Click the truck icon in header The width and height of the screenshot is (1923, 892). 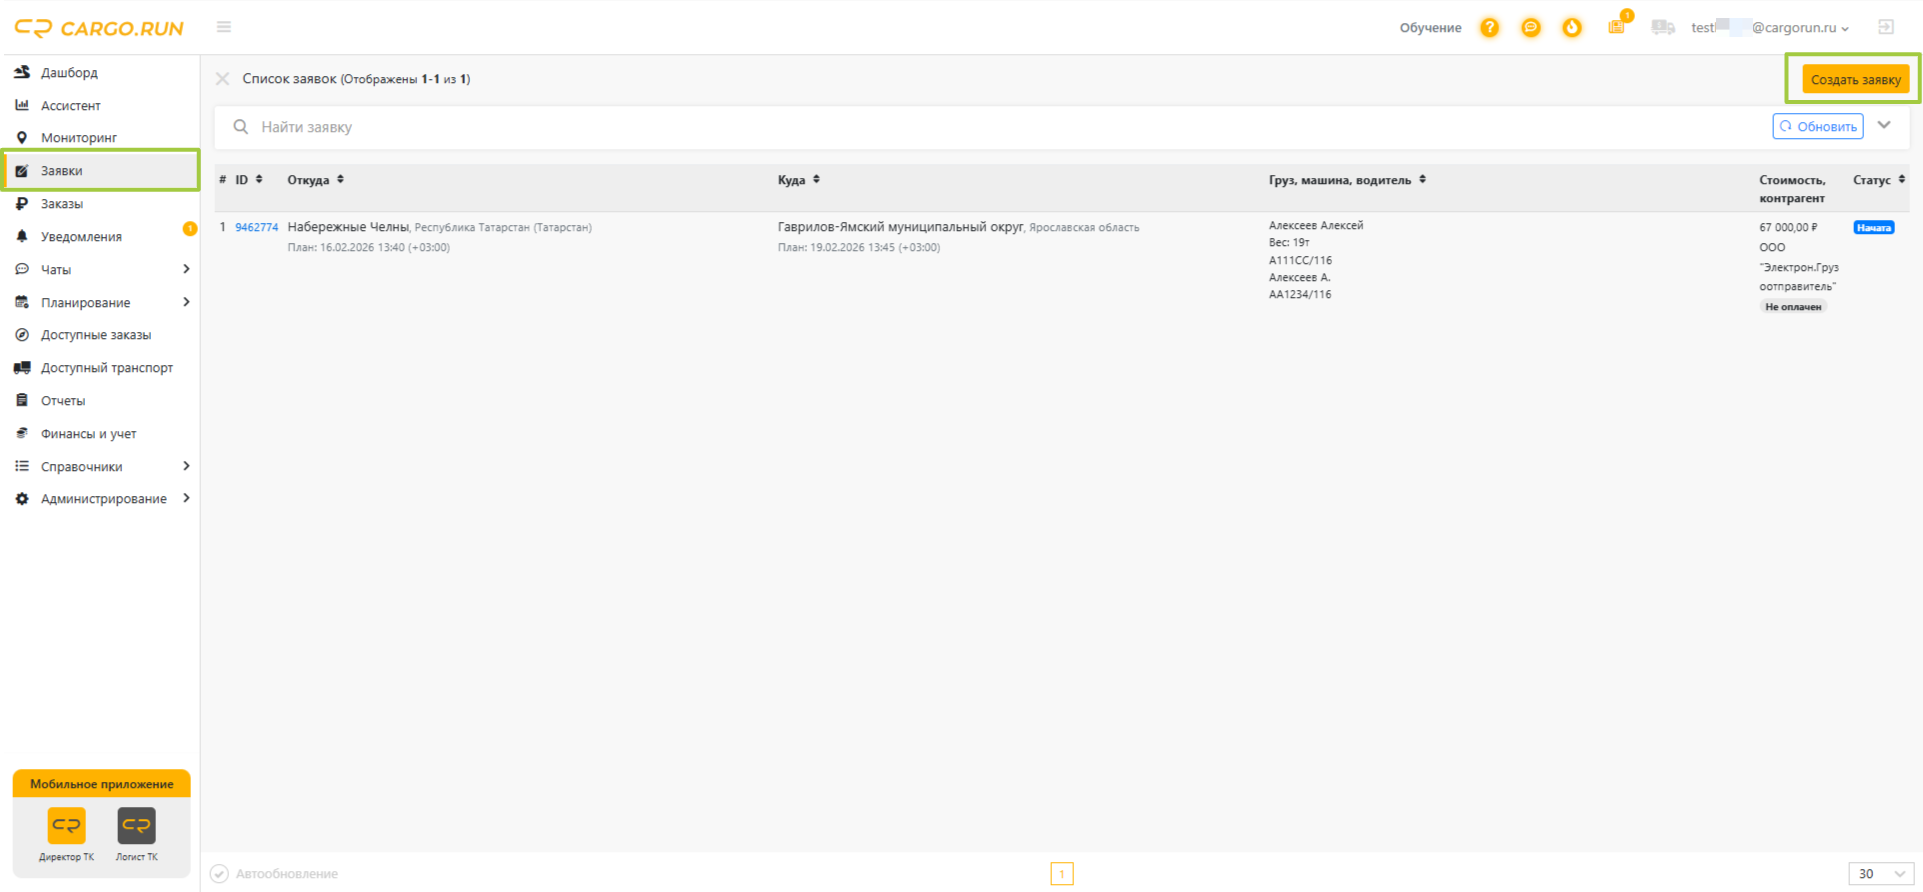coord(1663,27)
